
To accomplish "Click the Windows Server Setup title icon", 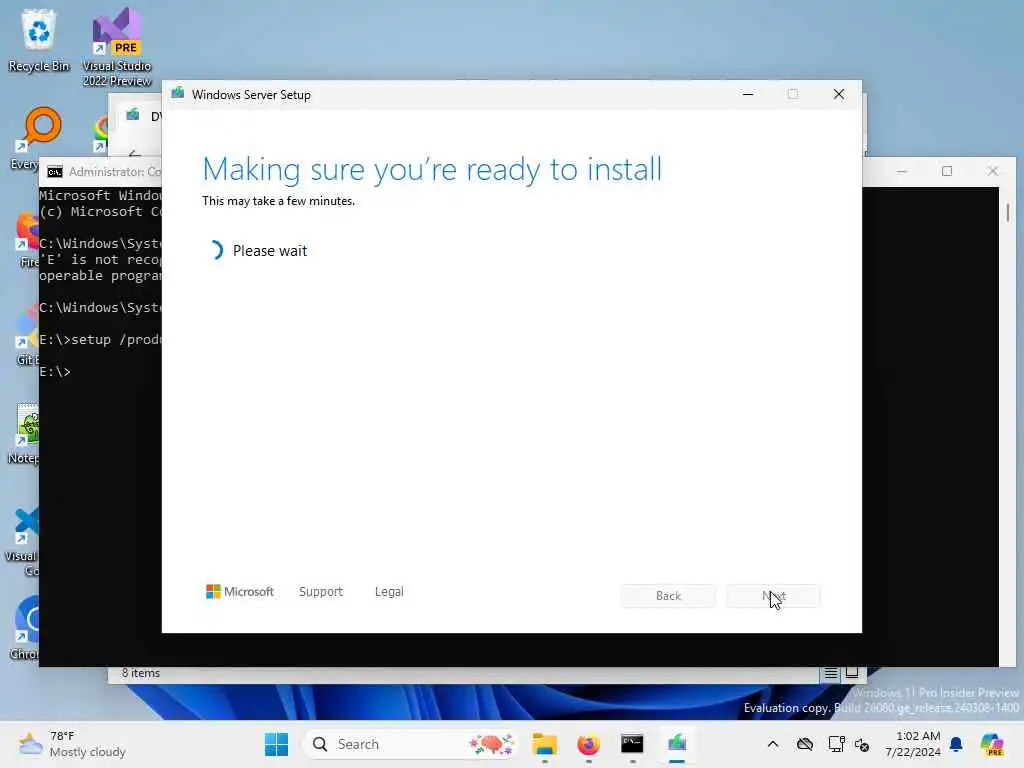I will [x=177, y=94].
